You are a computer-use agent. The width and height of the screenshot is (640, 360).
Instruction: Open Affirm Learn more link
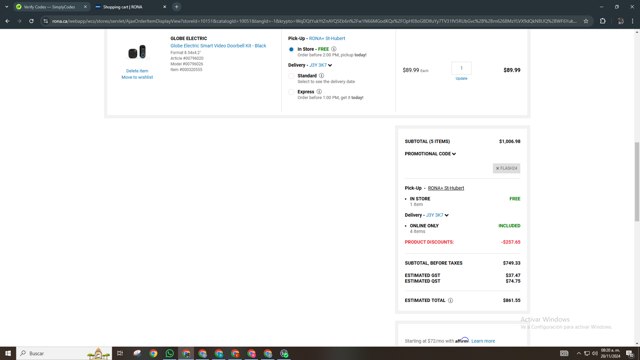tap(483, 341)
